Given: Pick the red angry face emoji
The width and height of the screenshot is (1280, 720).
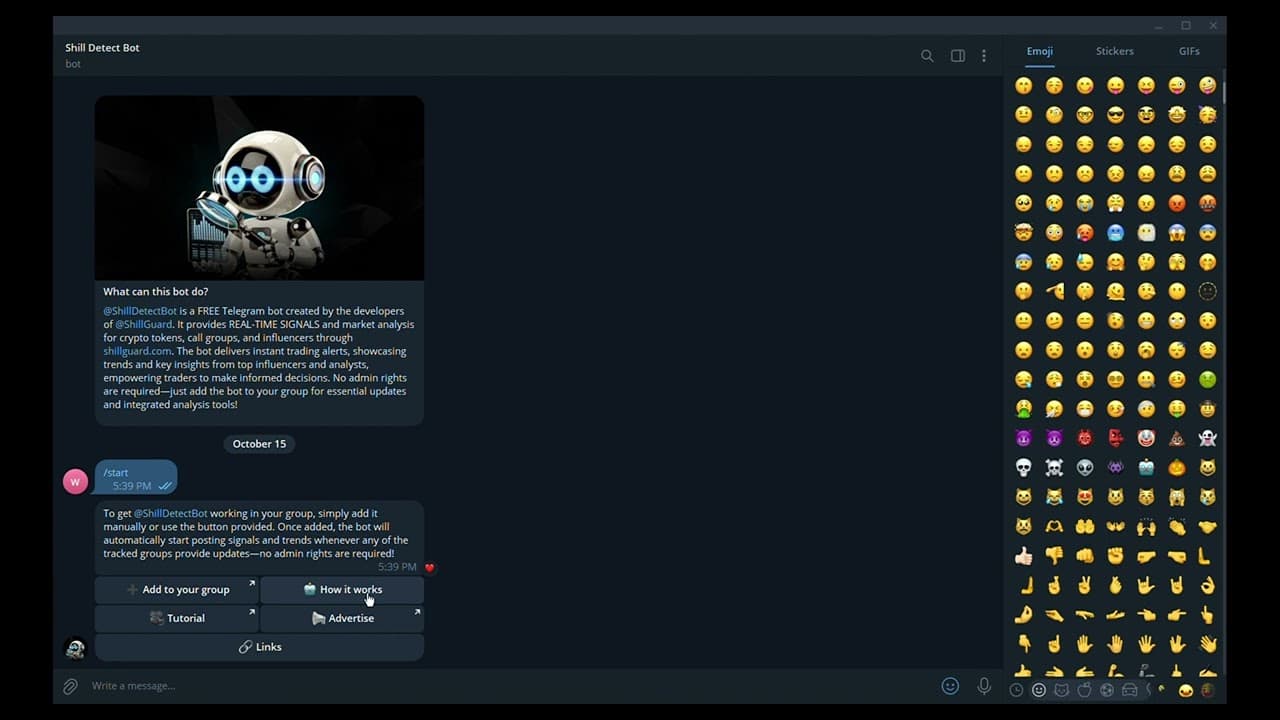Looking at the screenshot, I should pos(1177,203).
